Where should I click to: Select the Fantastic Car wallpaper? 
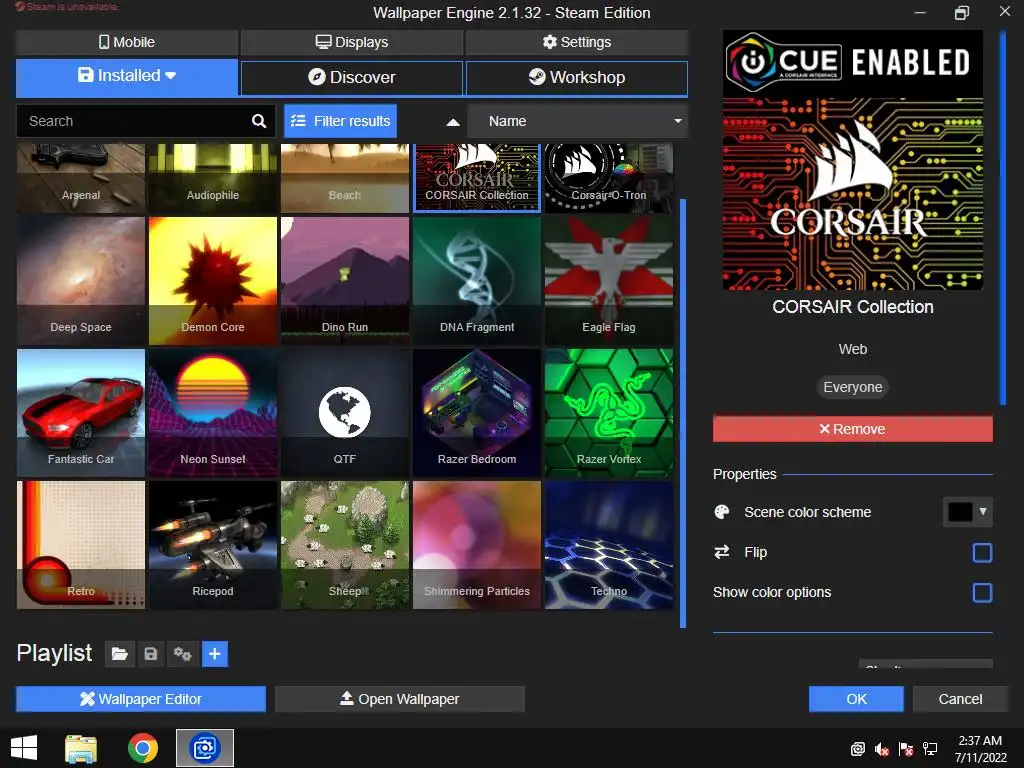point(81,413)
